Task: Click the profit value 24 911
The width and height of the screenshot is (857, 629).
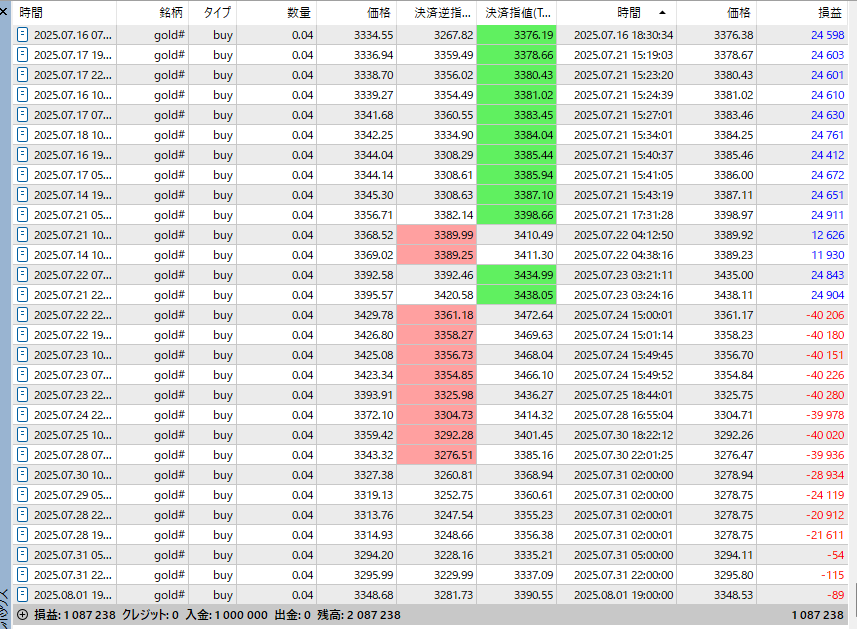Action: point(827,215)
